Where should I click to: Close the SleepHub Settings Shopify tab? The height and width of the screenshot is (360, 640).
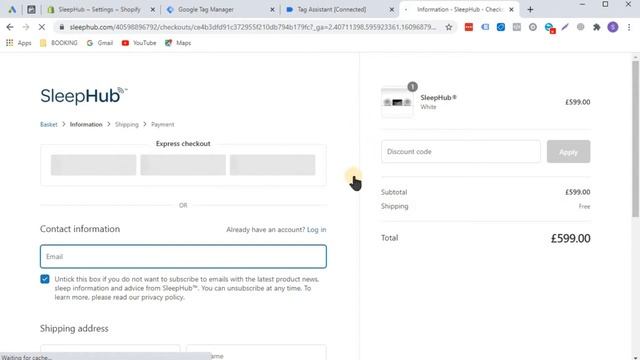153,9
